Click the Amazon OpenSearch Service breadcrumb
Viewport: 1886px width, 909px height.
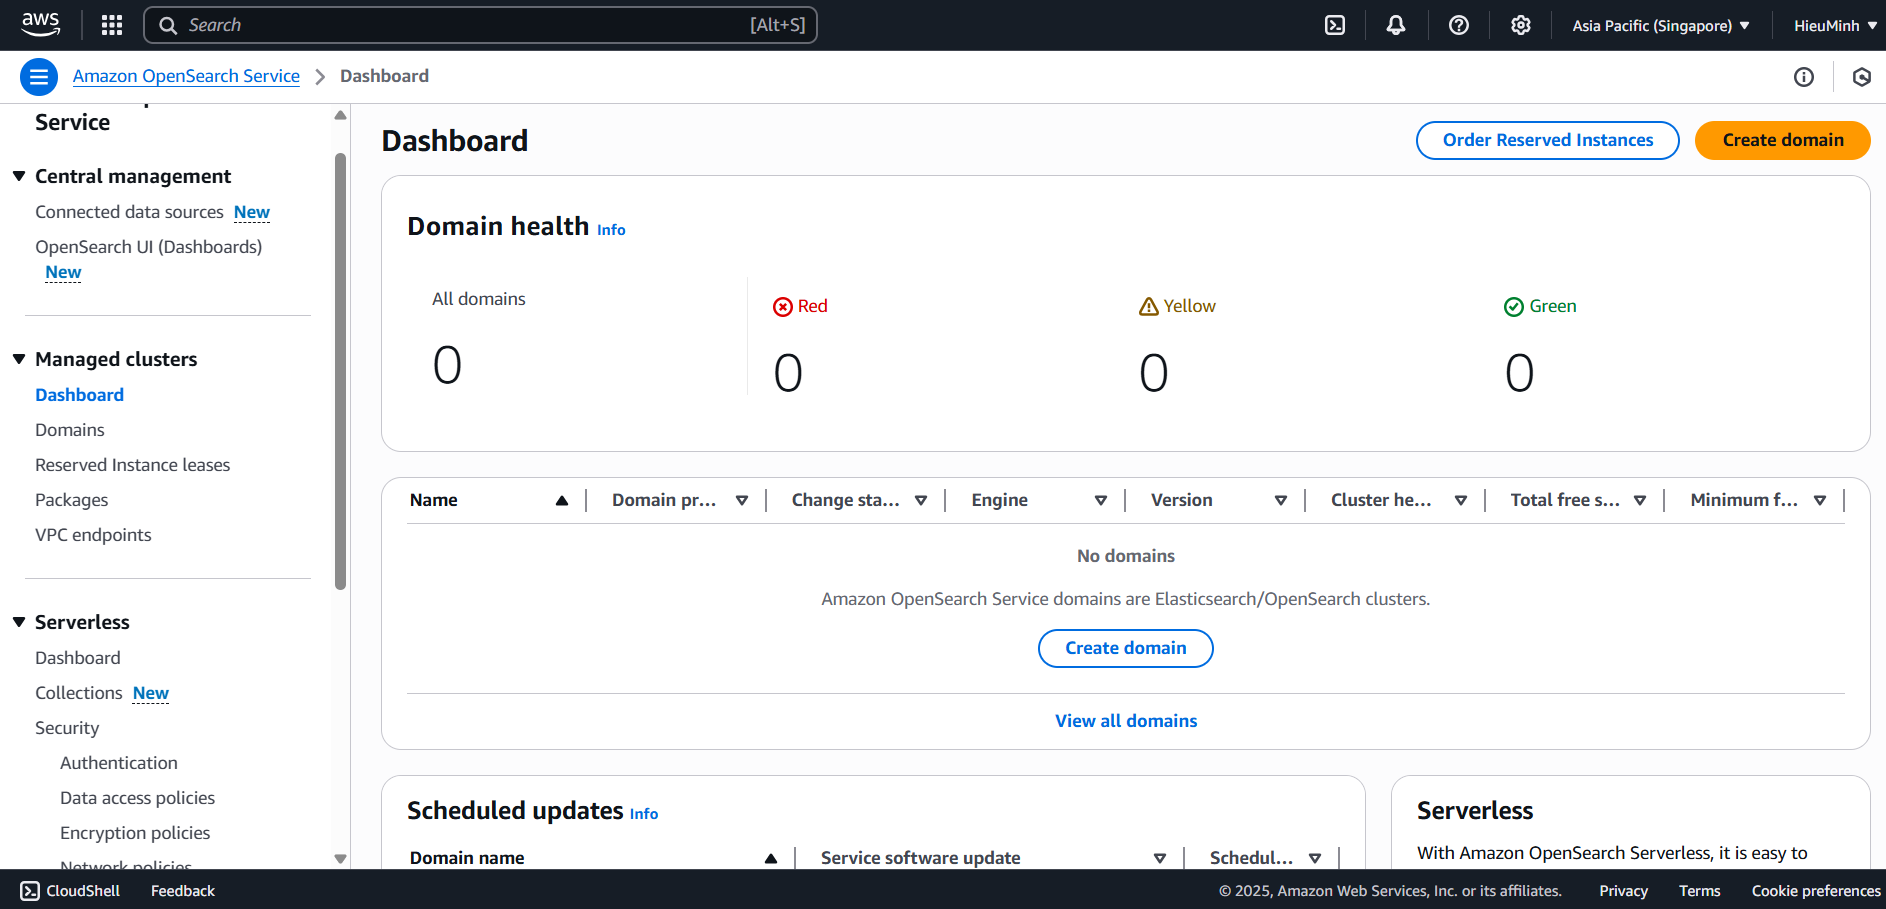(x=186, y=76)
